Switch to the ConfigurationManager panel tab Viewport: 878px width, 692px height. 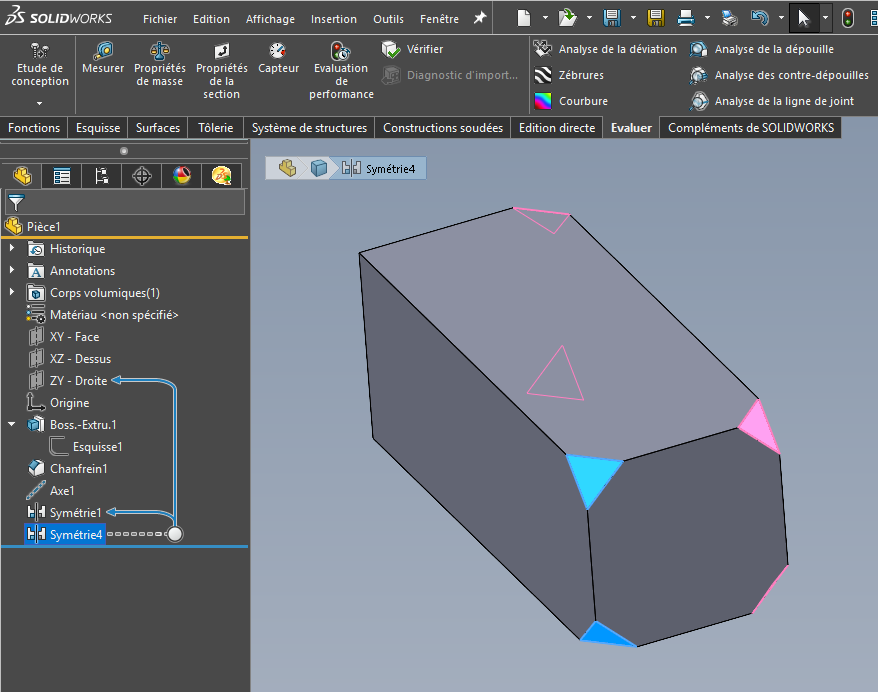[101, 176]
